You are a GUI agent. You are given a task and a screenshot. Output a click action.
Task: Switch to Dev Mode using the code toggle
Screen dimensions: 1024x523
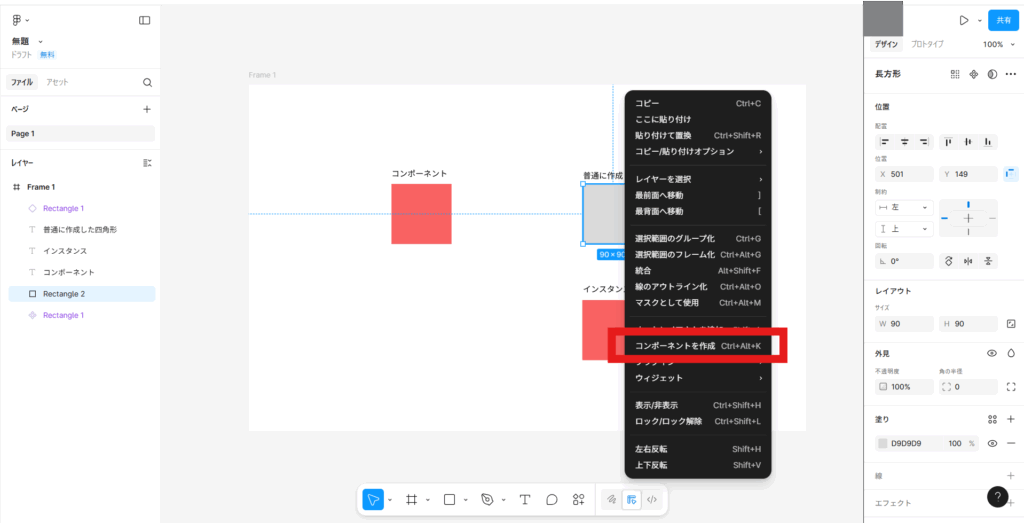click(x=653, y=499)
